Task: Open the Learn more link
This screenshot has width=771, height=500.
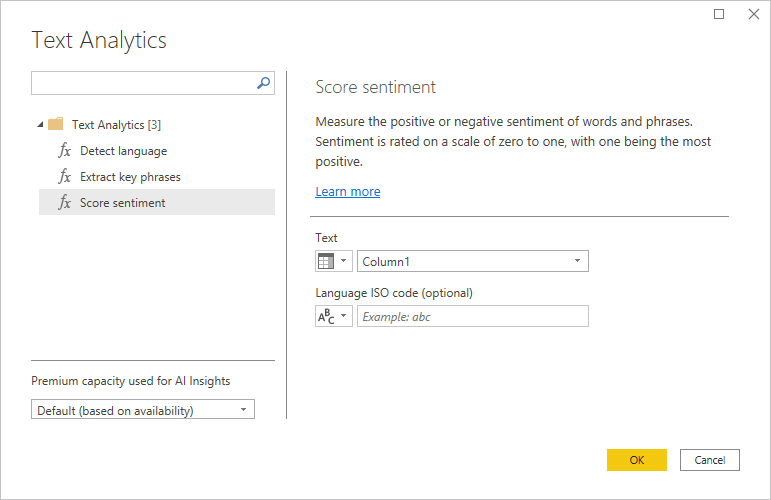Action: coord(348,191)
